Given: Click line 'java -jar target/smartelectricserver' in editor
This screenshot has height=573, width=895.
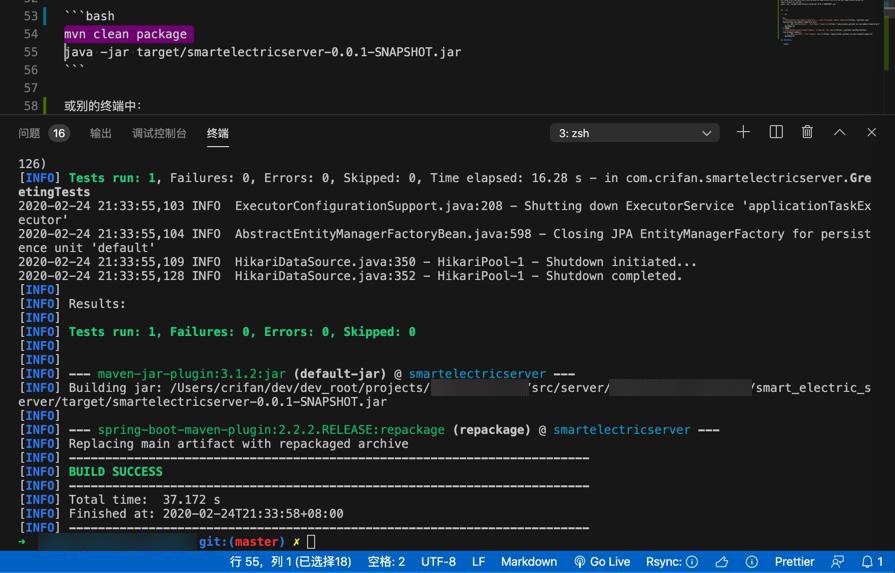Looking at the screenshot, I should click(x=263, y=52).
